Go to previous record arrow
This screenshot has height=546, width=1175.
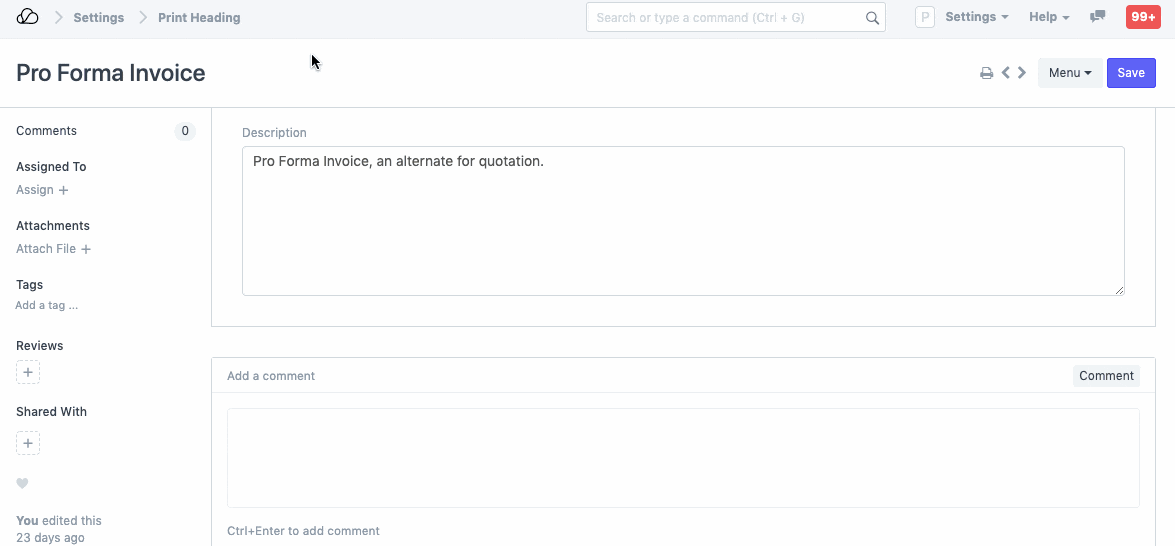click(x=1006, y=73)
